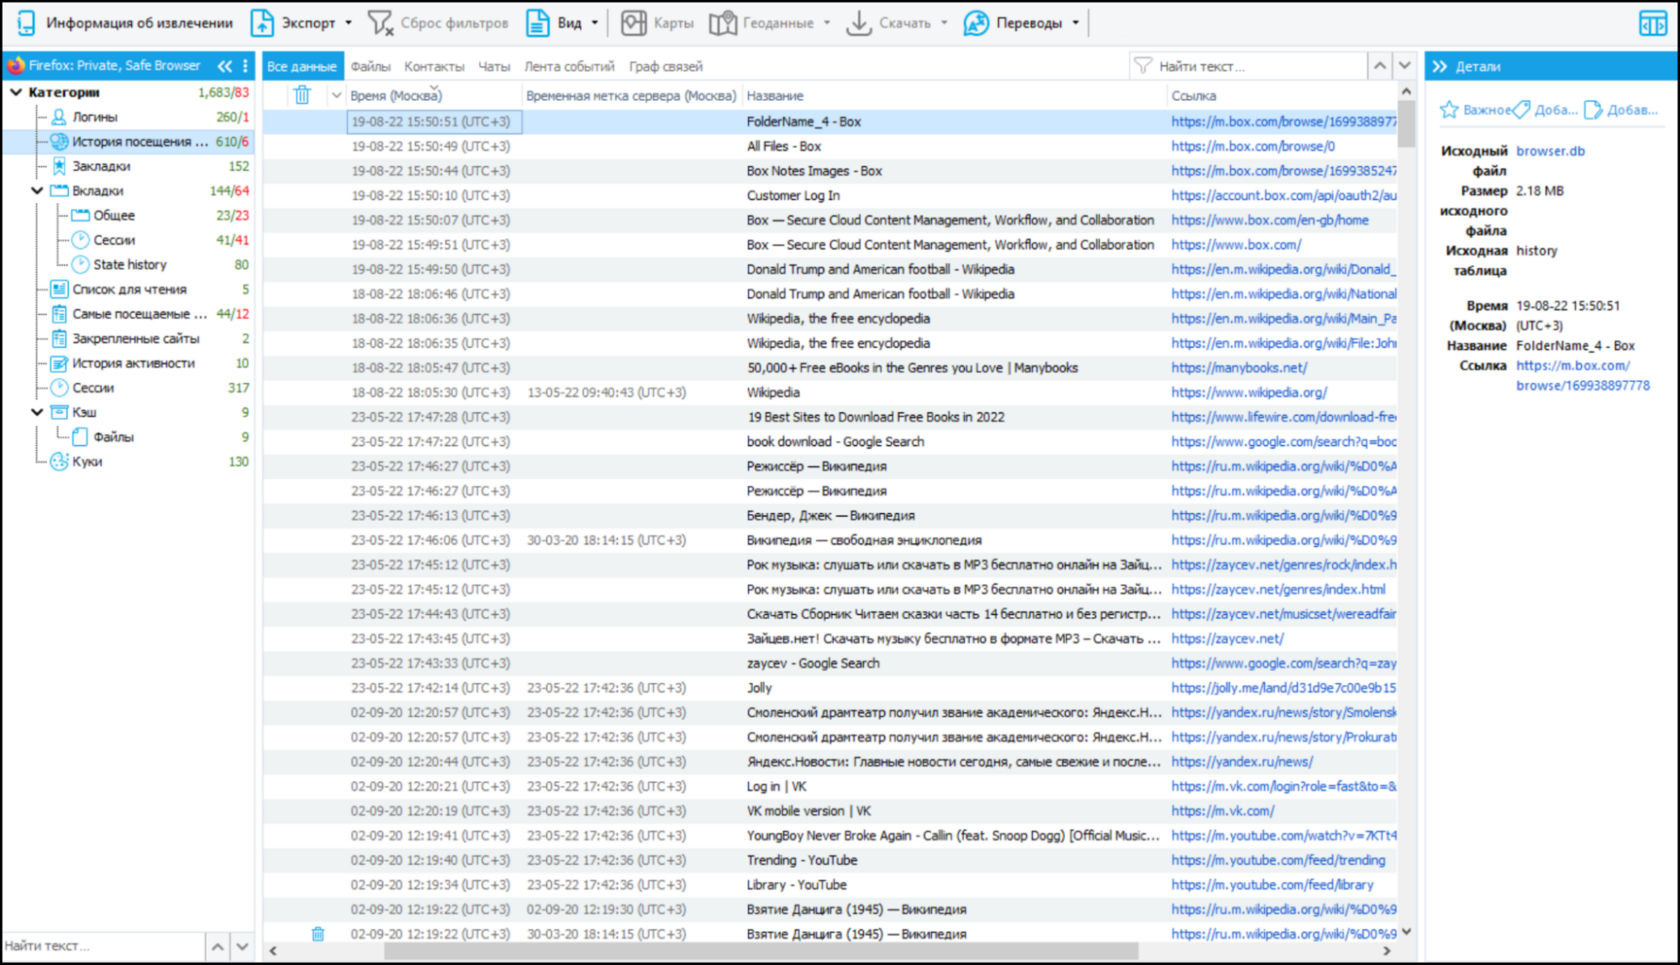Switch to the Граф связей tab
The image size is (1680, 965).
click(666, 66)
